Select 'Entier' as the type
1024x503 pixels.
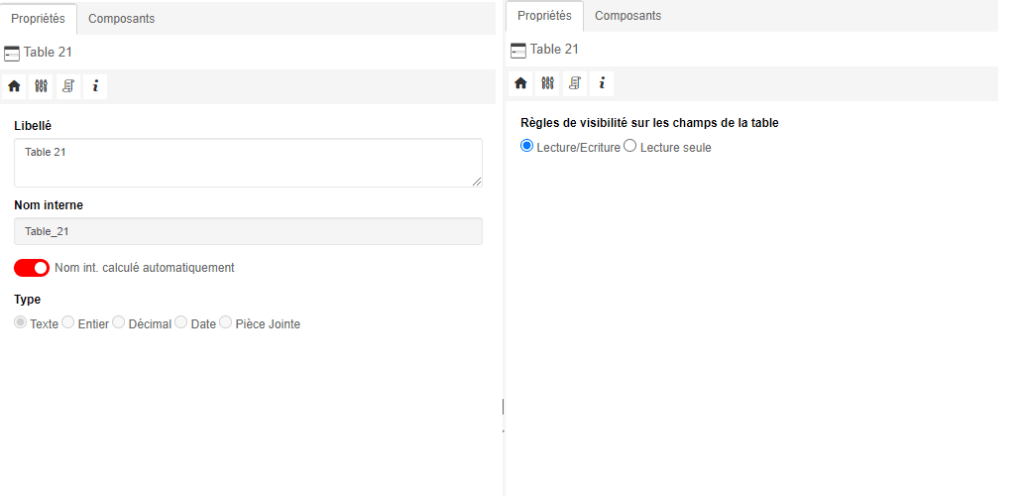(x=68, y=323)
